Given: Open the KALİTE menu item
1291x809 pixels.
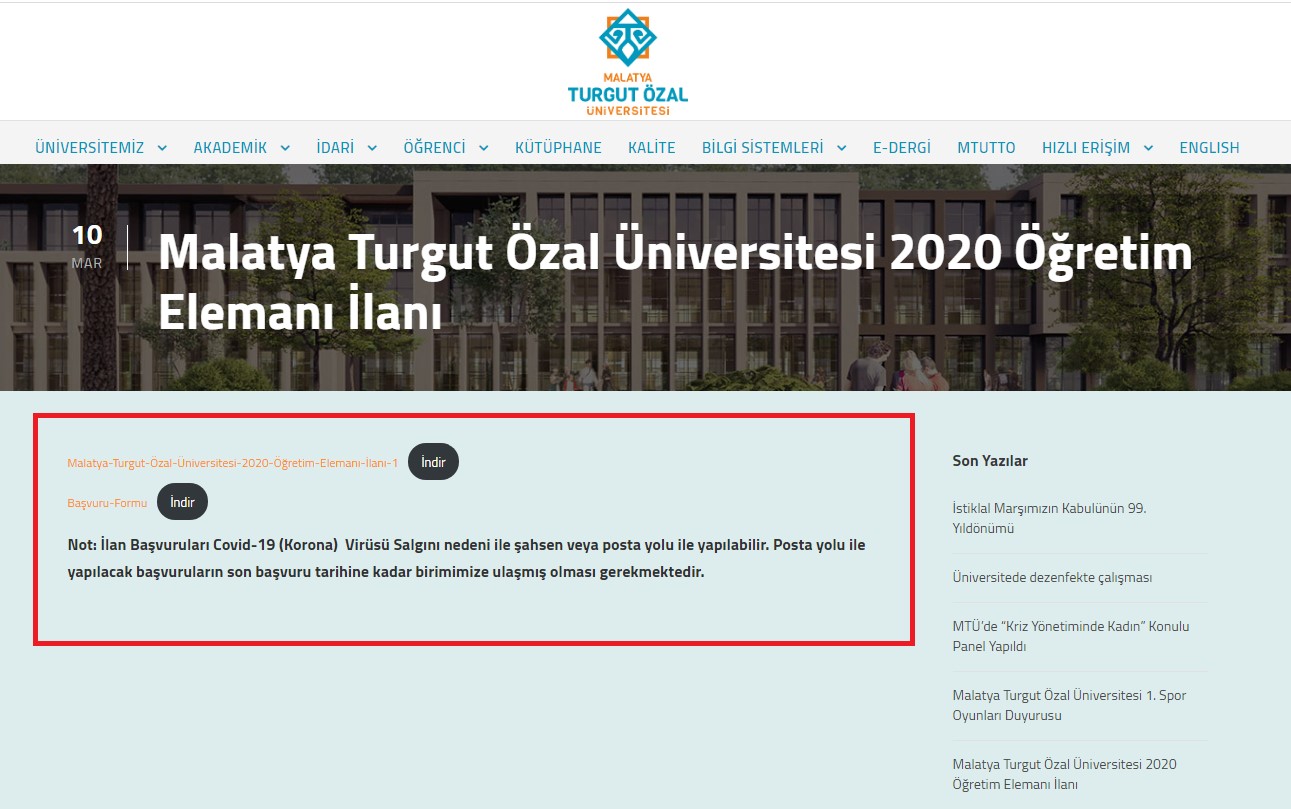Looking at the screenshot, I should [x=652, y=147].
